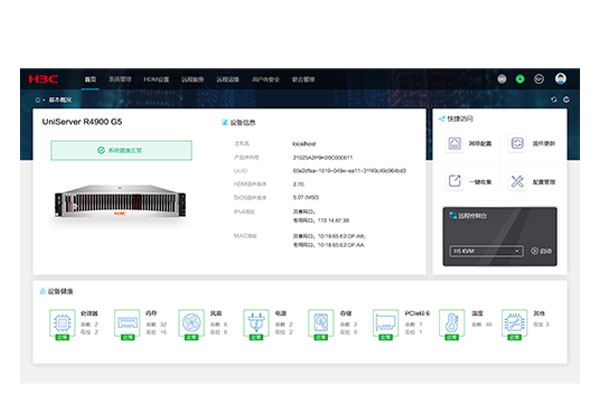Click the green power status indicator

[520, 79]
